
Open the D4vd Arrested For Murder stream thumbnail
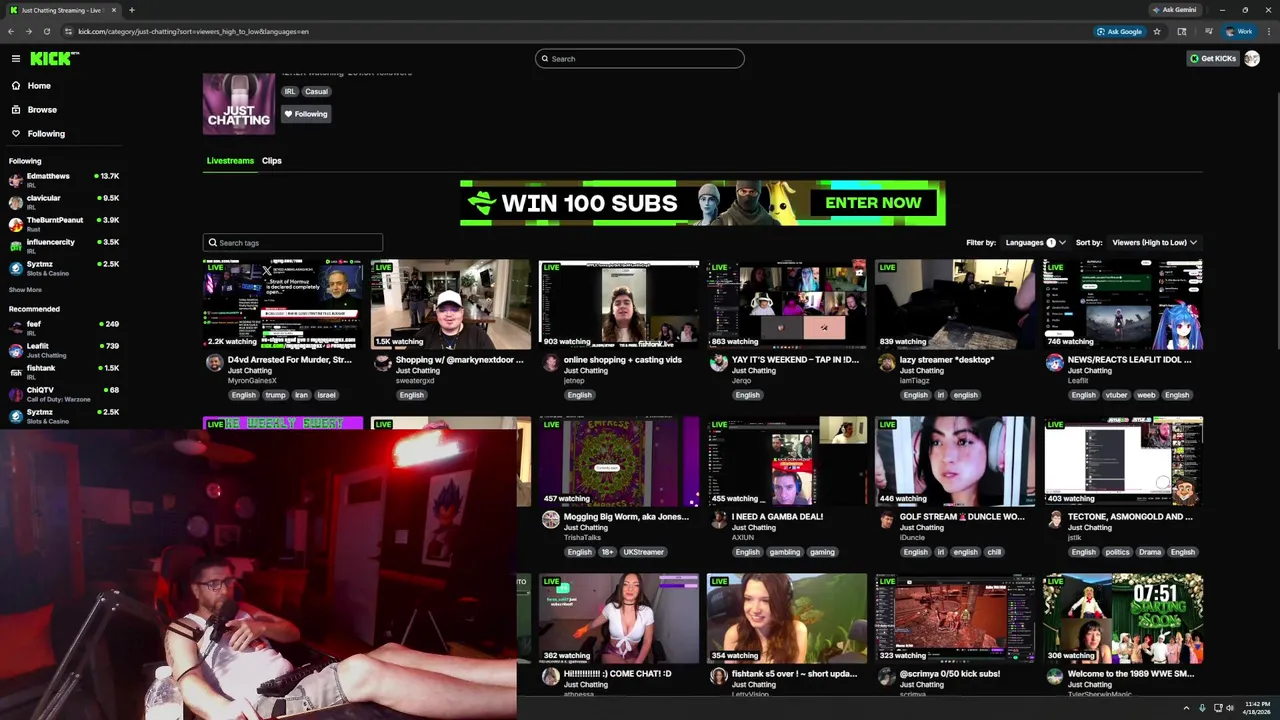pos(283,304)
